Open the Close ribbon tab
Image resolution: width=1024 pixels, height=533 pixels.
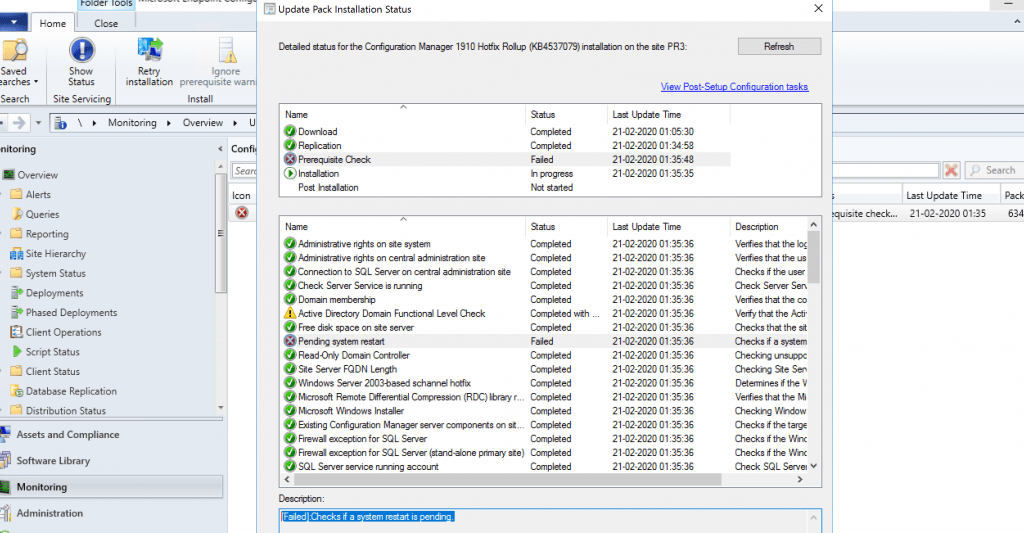(x=106, y=24)
